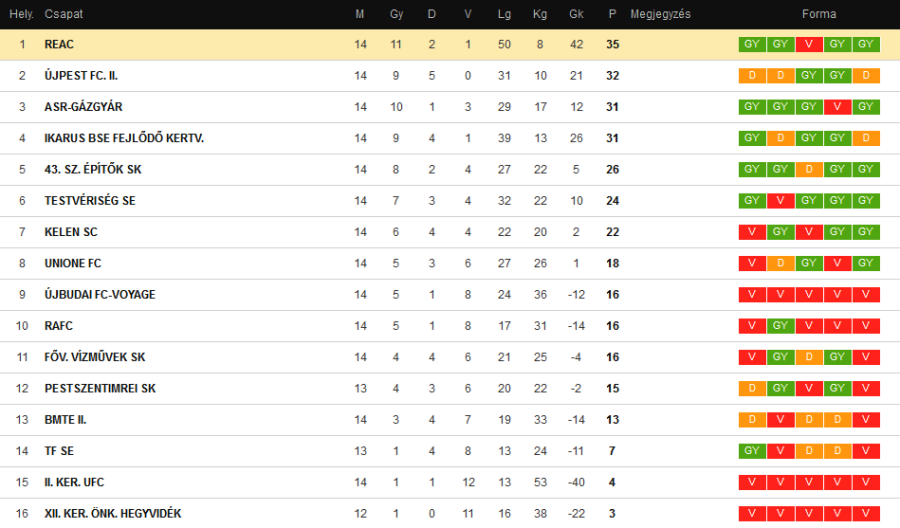
Task: Click the Megjegyzés column header
Action: click(660, 14)
